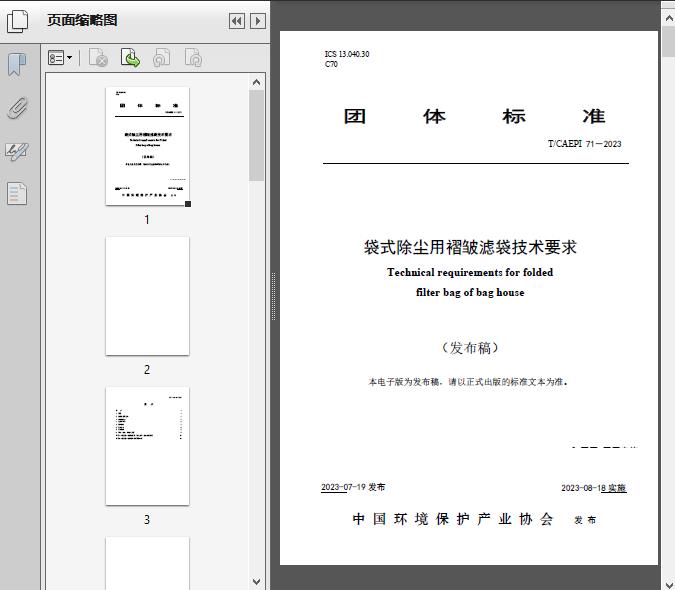Click the 'ICS 13.040.30' text
The height and width of the screenshot is (590, 675).
pyautogui.click(x=347, y=54)
